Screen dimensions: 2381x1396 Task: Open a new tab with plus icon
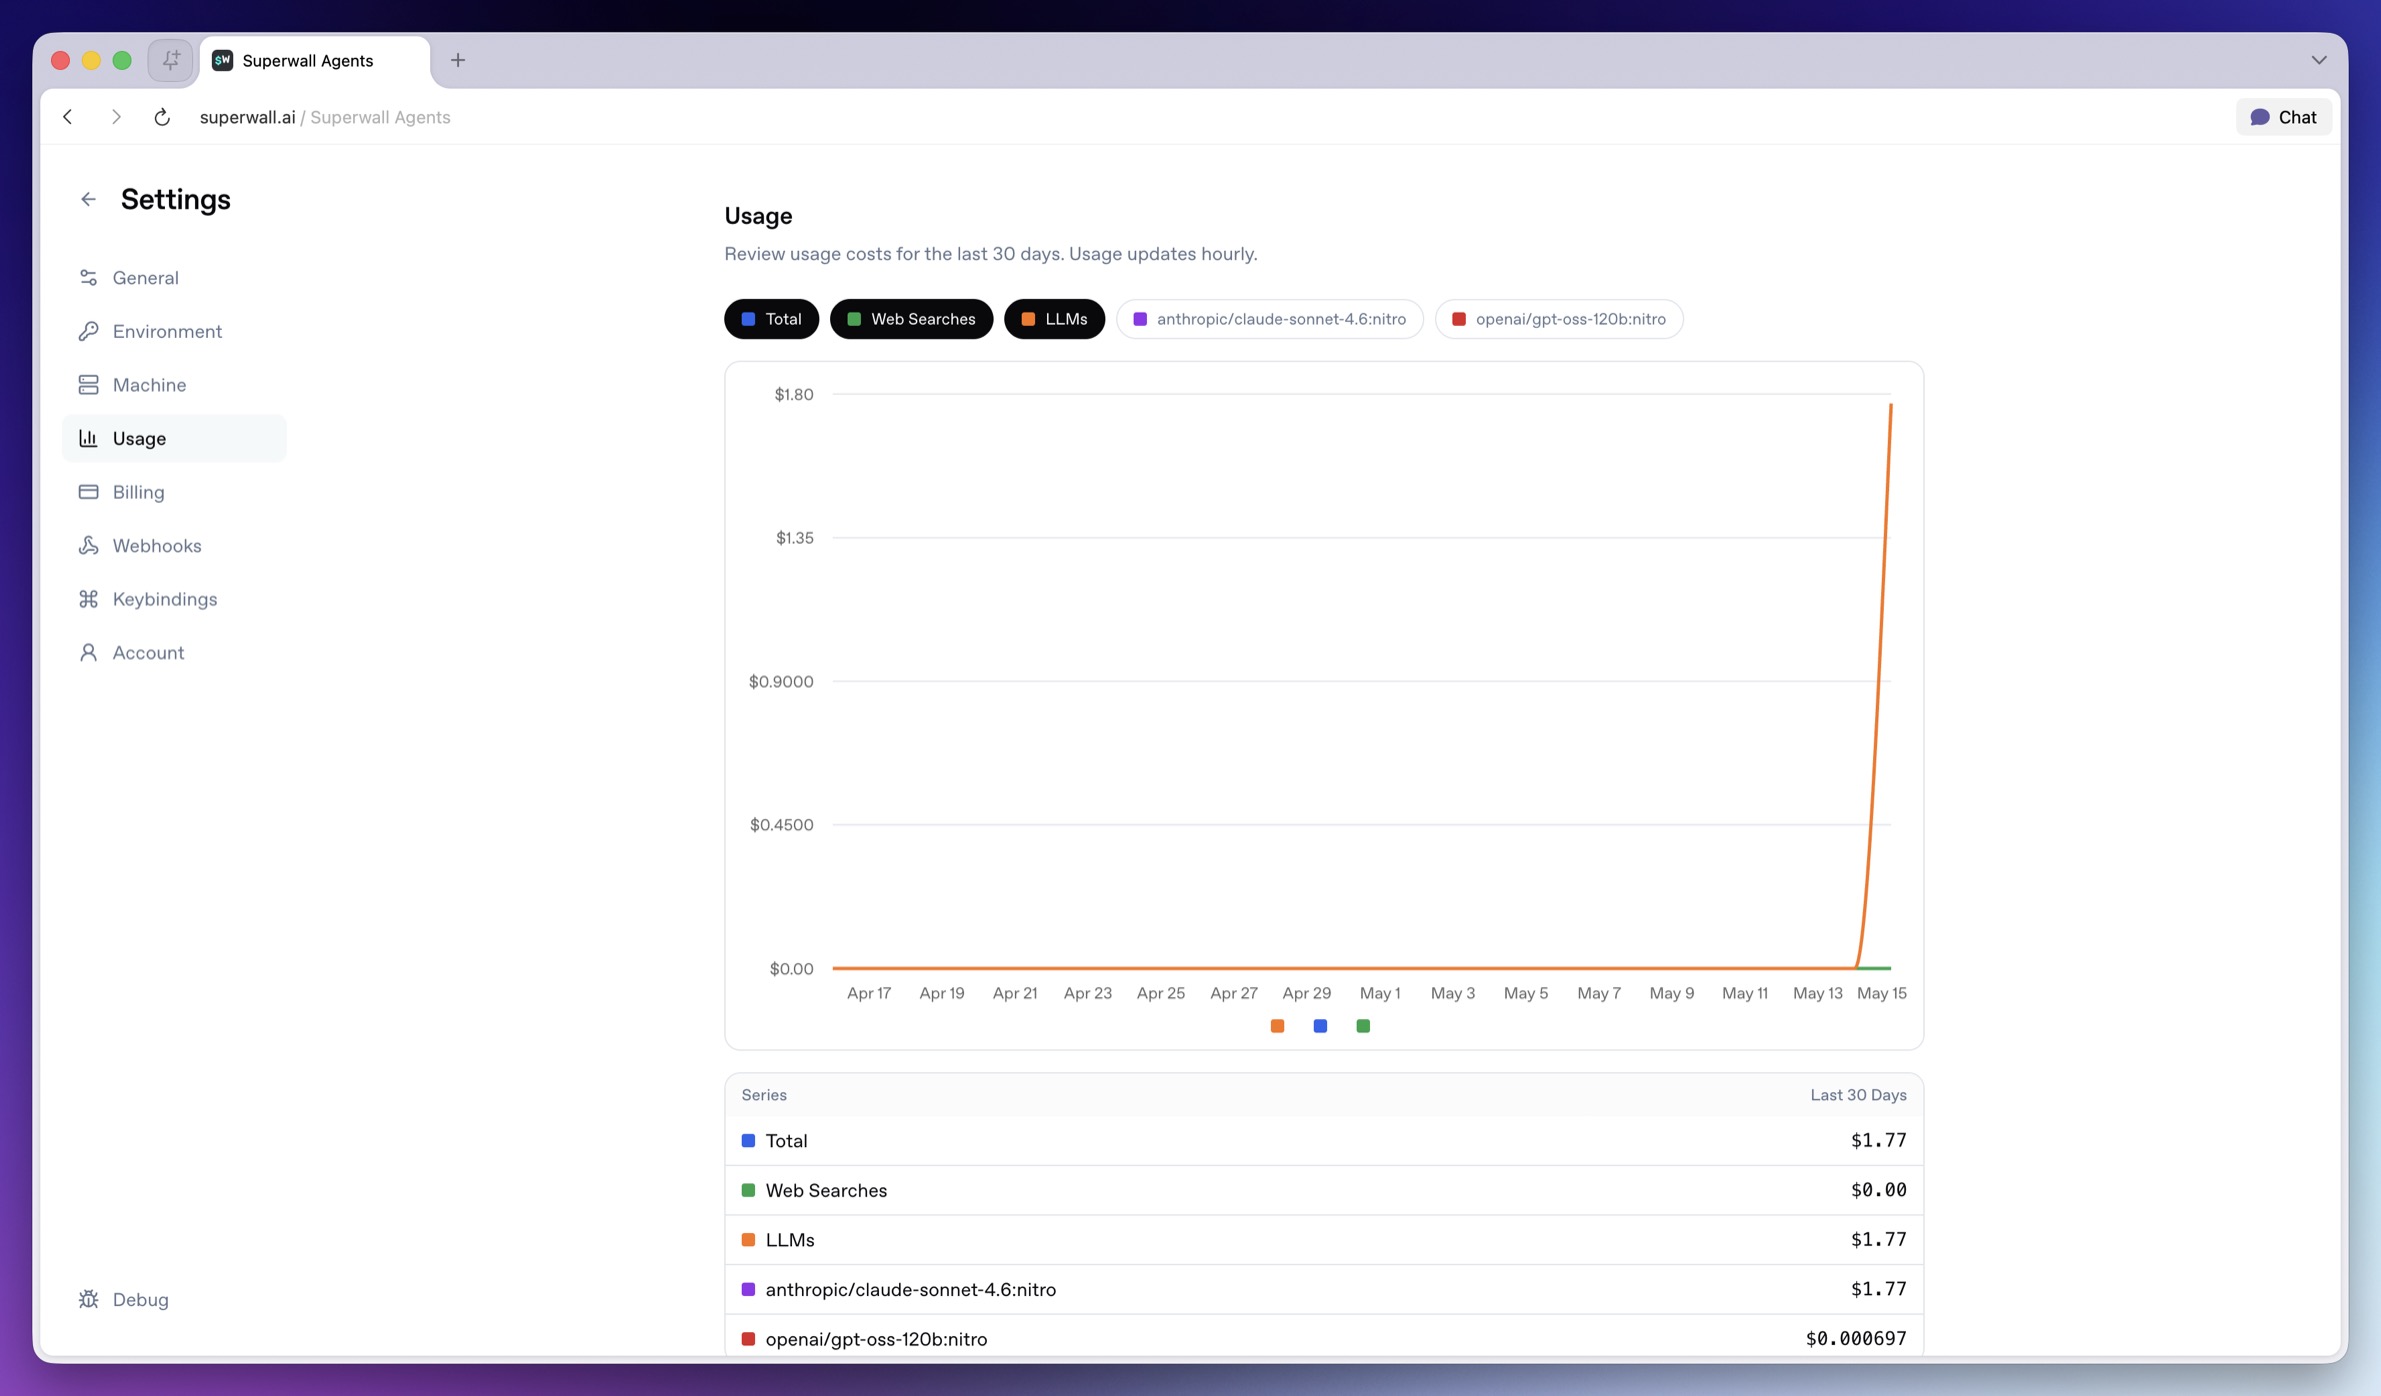(x=458, y=60)
